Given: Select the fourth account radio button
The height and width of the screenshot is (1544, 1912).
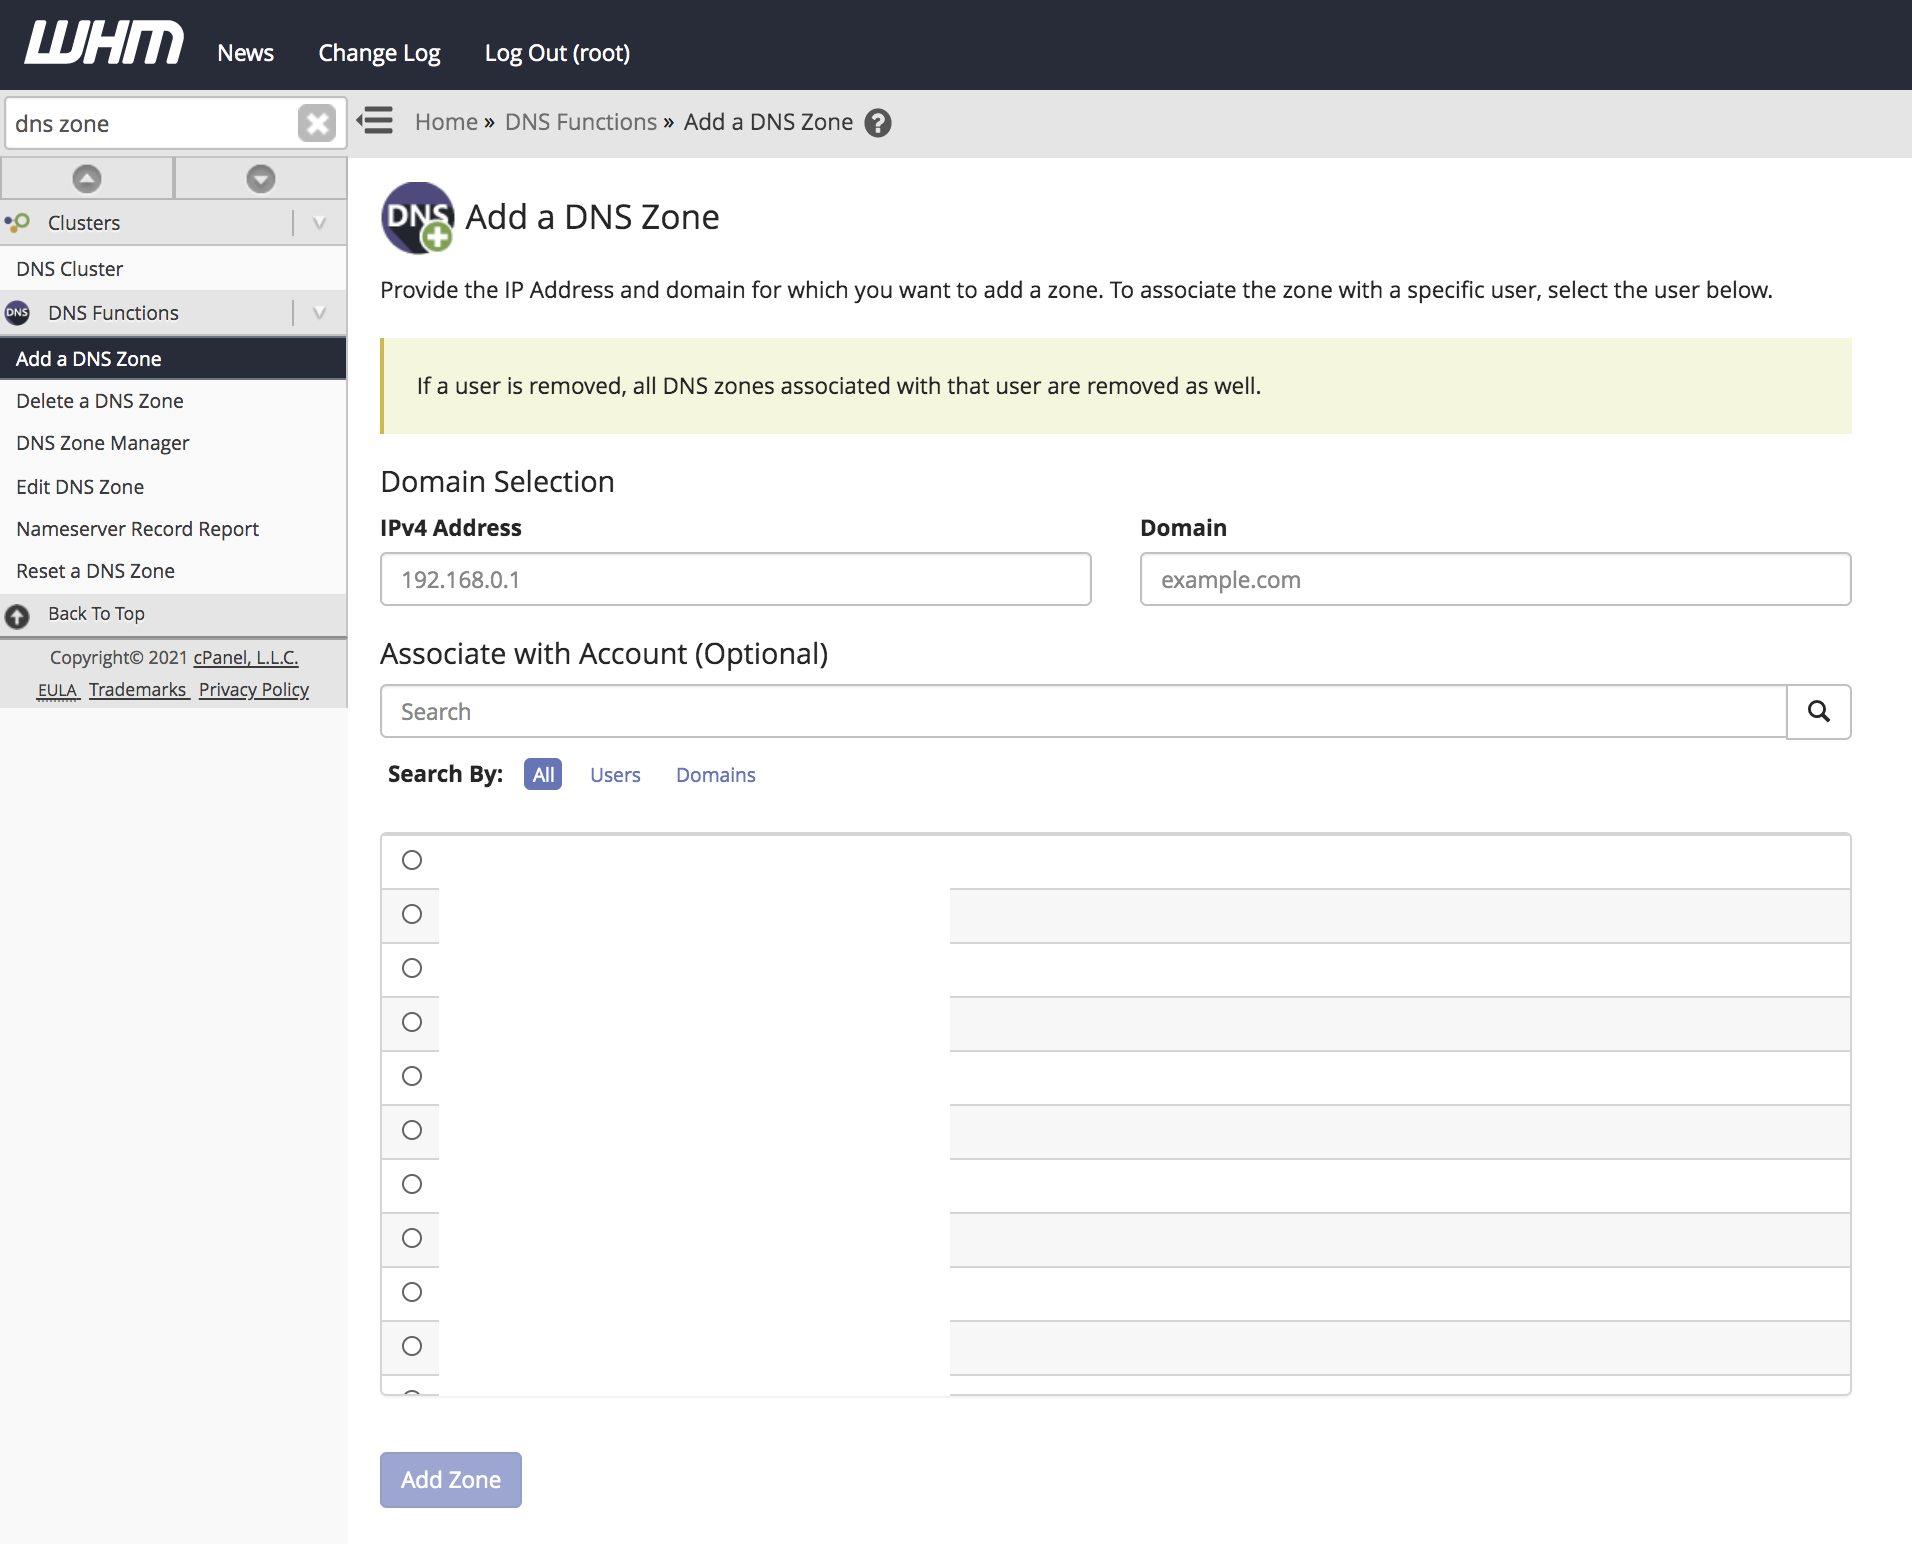Looking at the screenshot, I should point(412,1022).
